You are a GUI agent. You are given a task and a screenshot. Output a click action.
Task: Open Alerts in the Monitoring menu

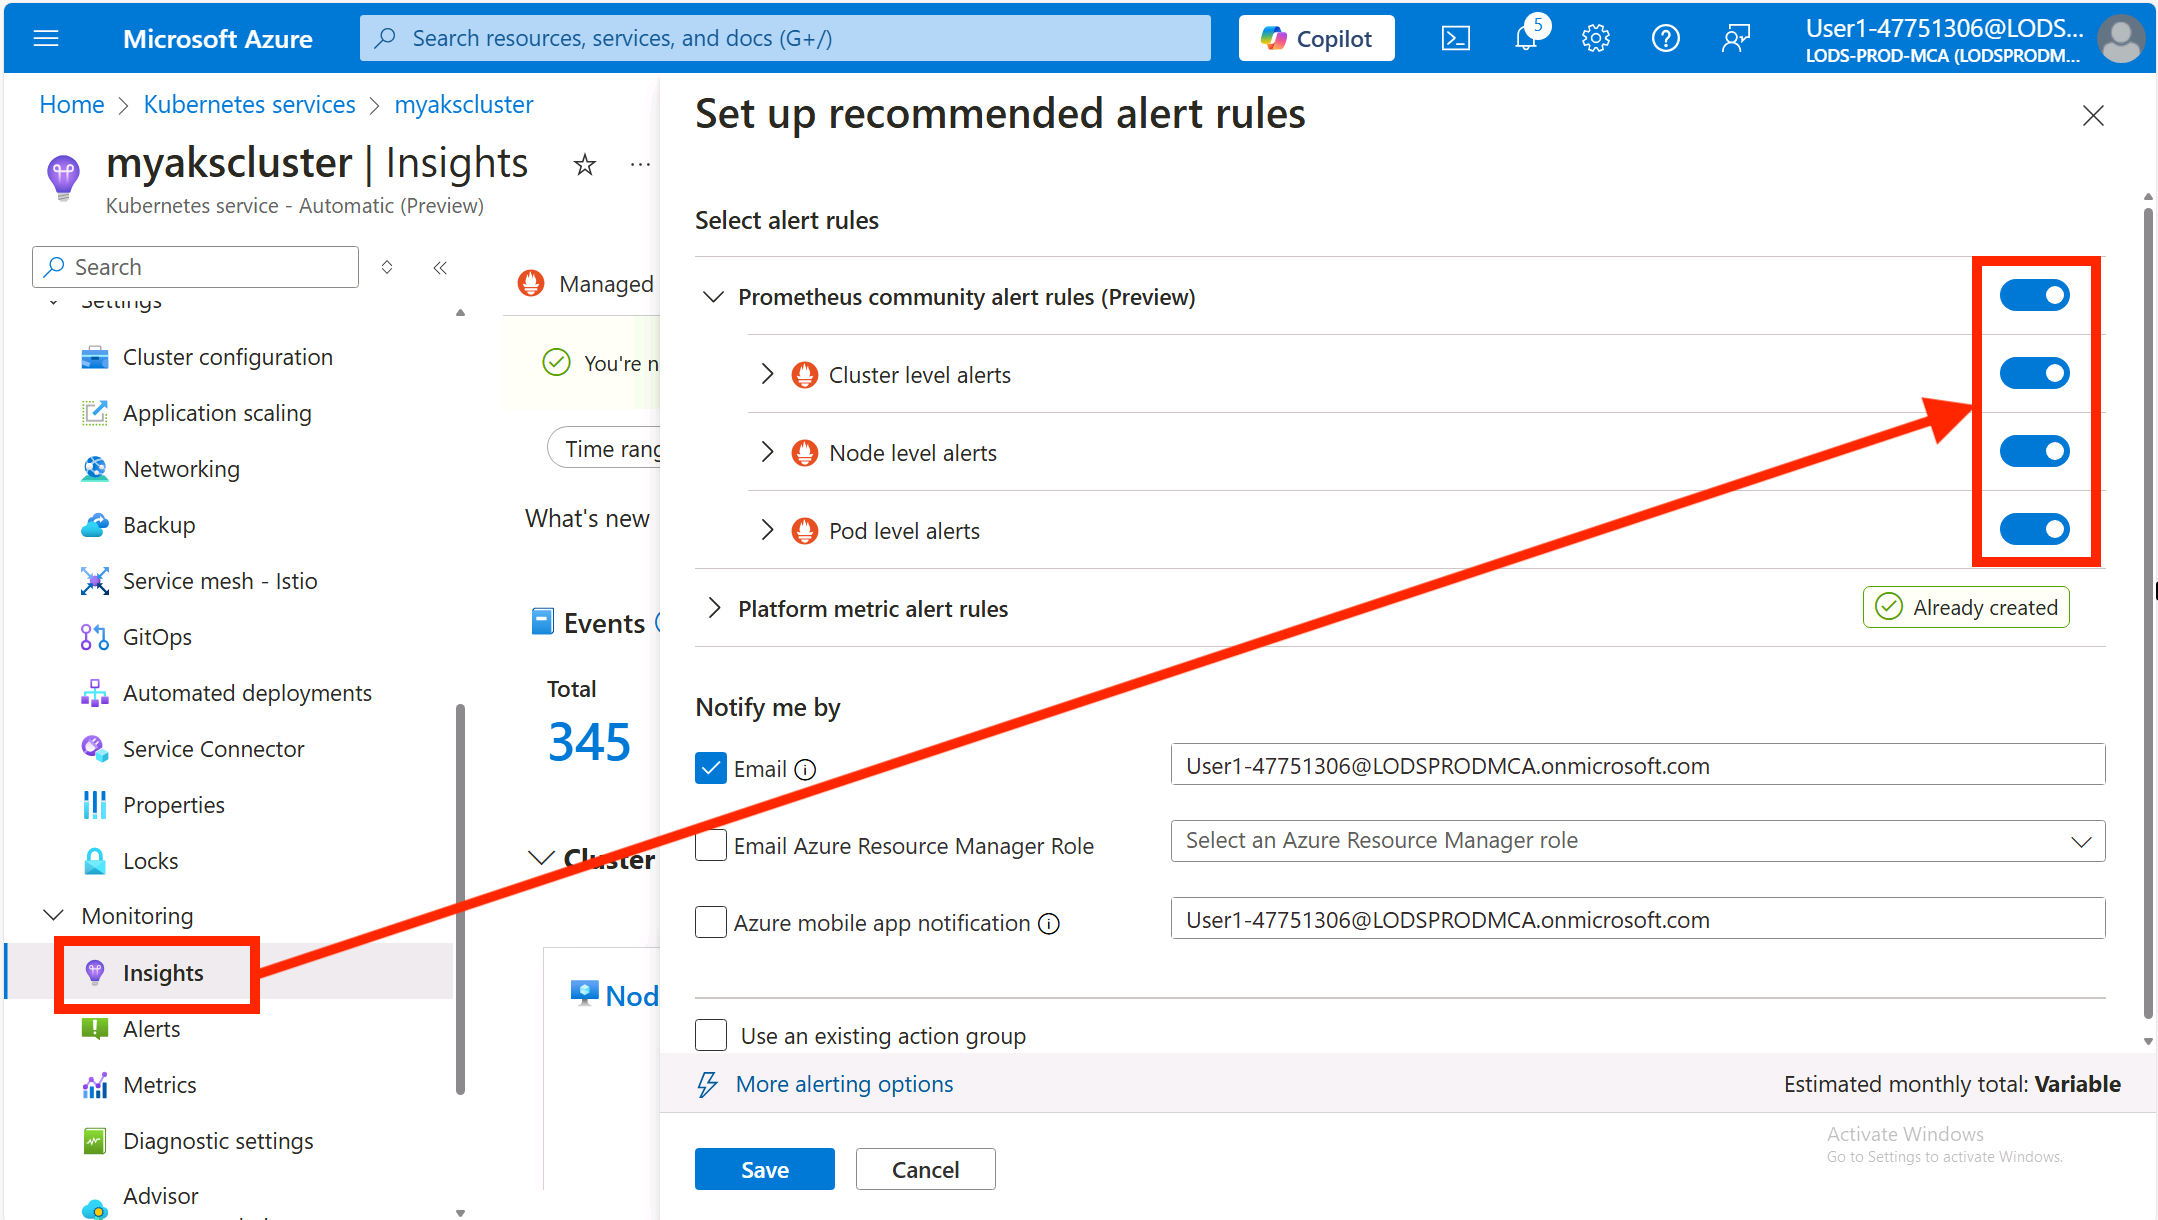click(151, 1029)
